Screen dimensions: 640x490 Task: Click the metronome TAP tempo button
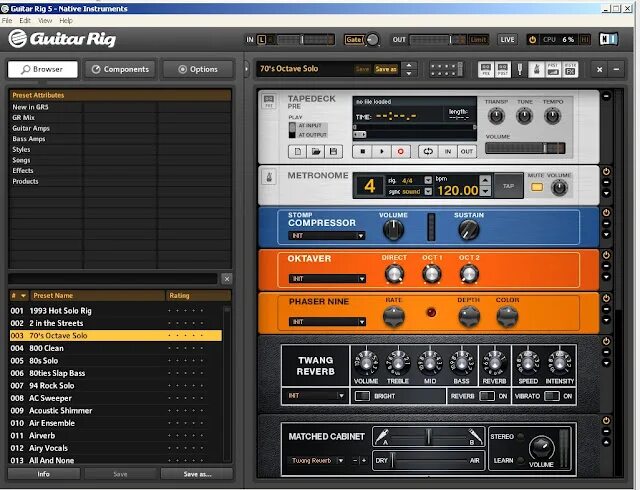[x=508, y=186]
